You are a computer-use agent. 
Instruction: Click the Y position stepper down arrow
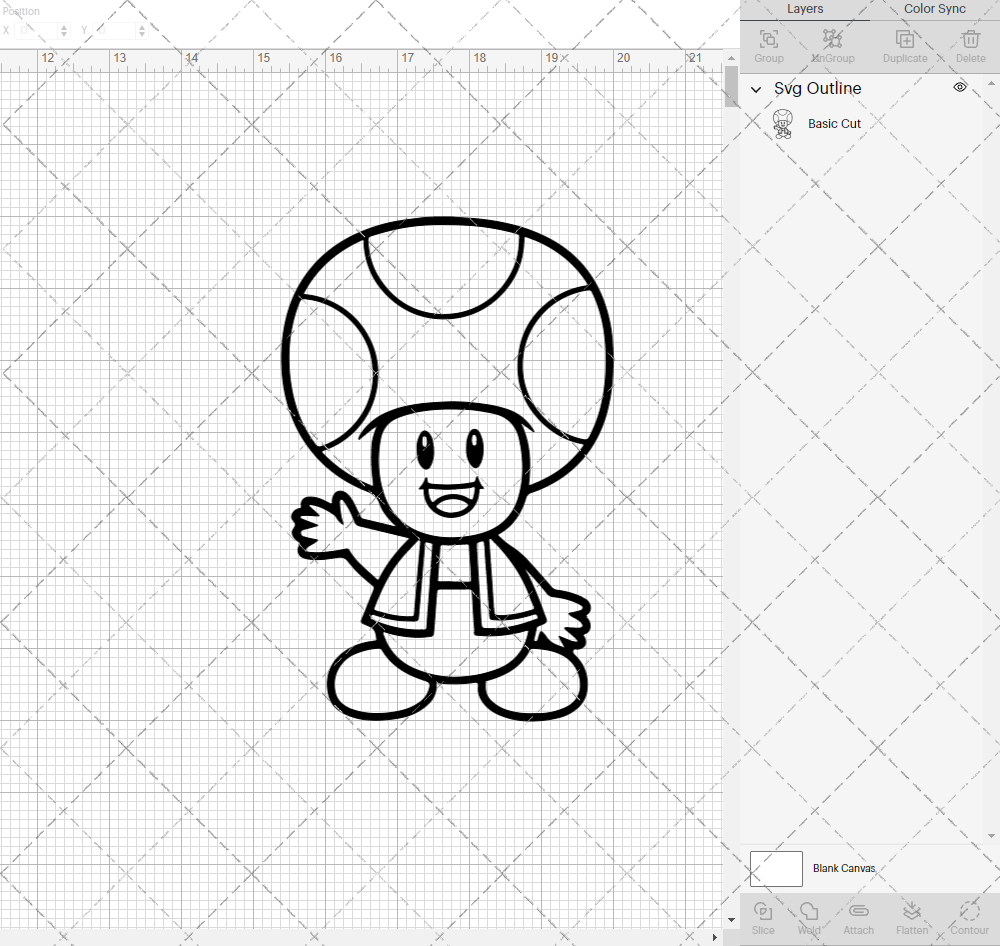(142, 33)
